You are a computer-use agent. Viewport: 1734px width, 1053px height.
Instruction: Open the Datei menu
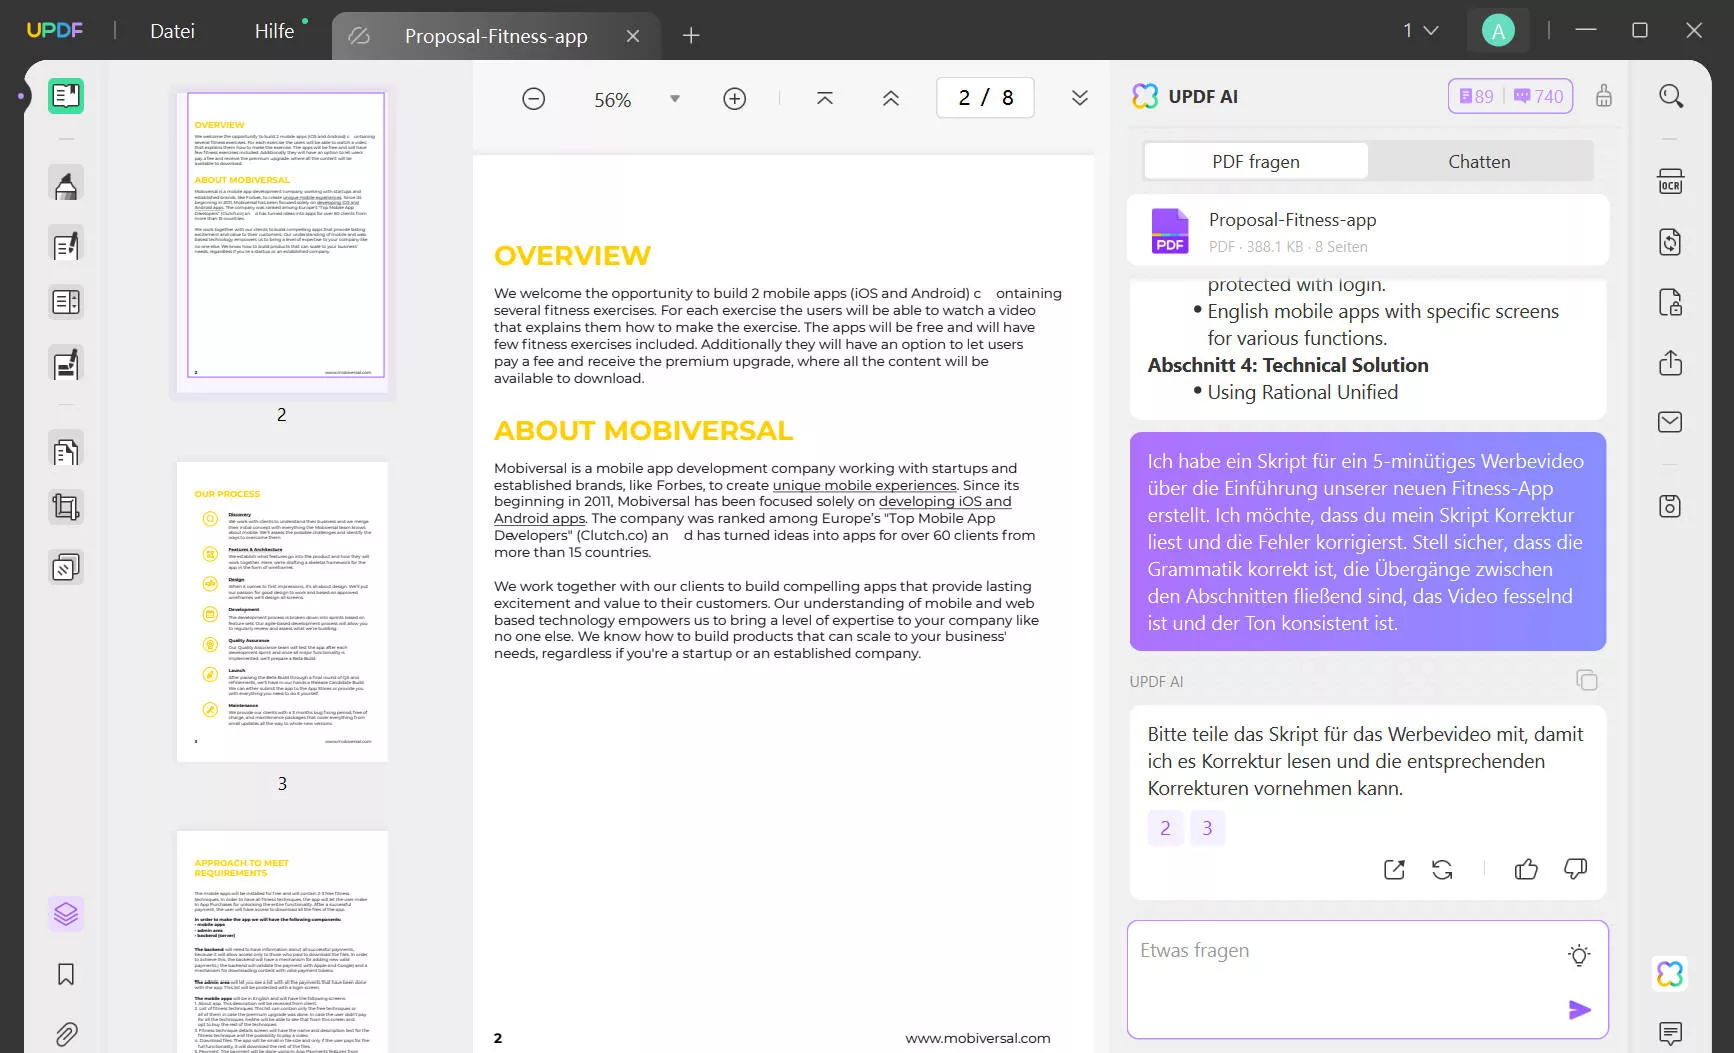click(172, 31)
